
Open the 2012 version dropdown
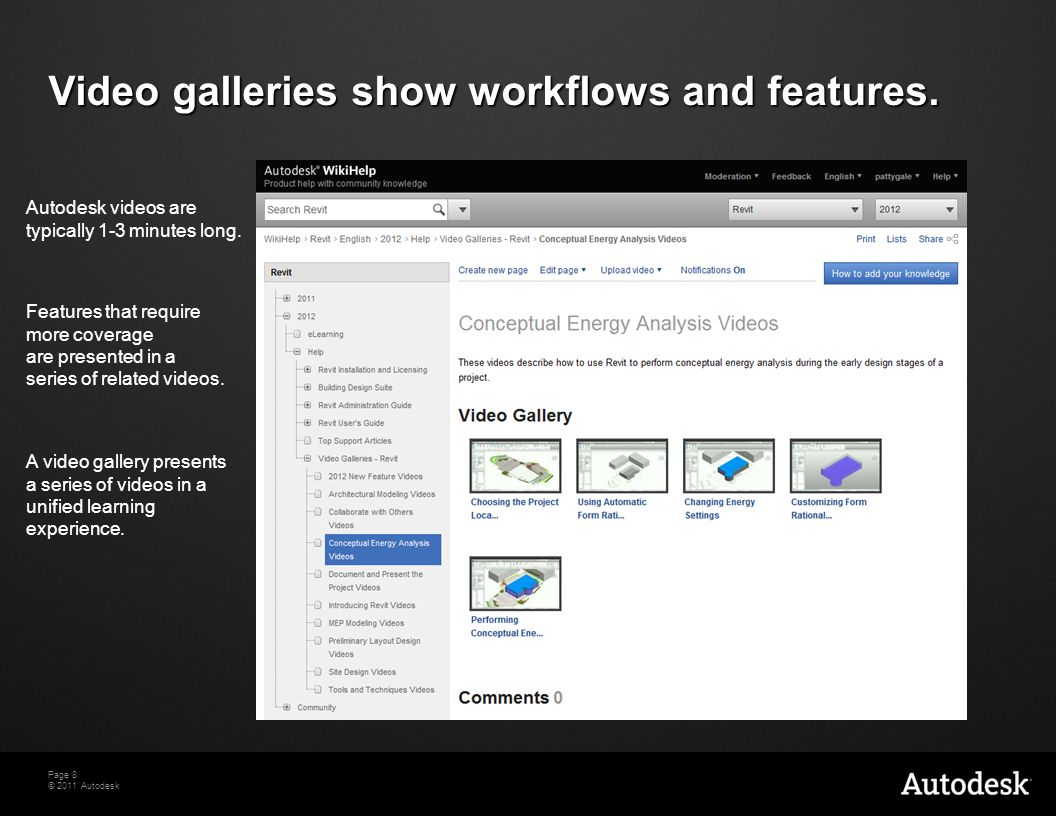pos(916,209)
